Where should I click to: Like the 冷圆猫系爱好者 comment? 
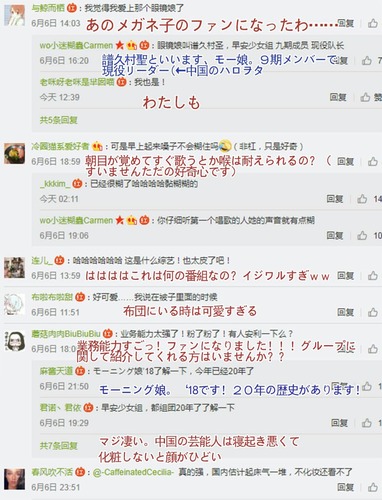click(373, 162)
